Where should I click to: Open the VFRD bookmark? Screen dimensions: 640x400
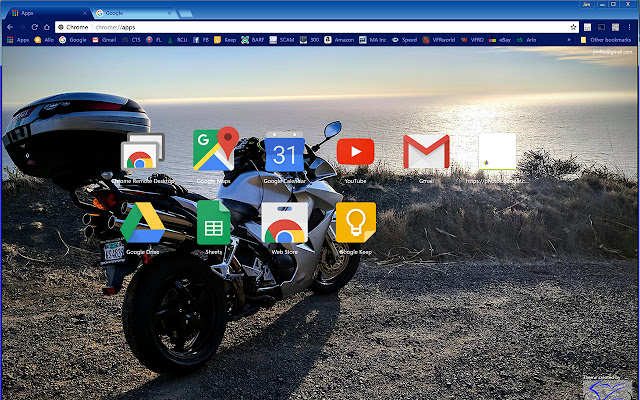[x=472, y=40]
